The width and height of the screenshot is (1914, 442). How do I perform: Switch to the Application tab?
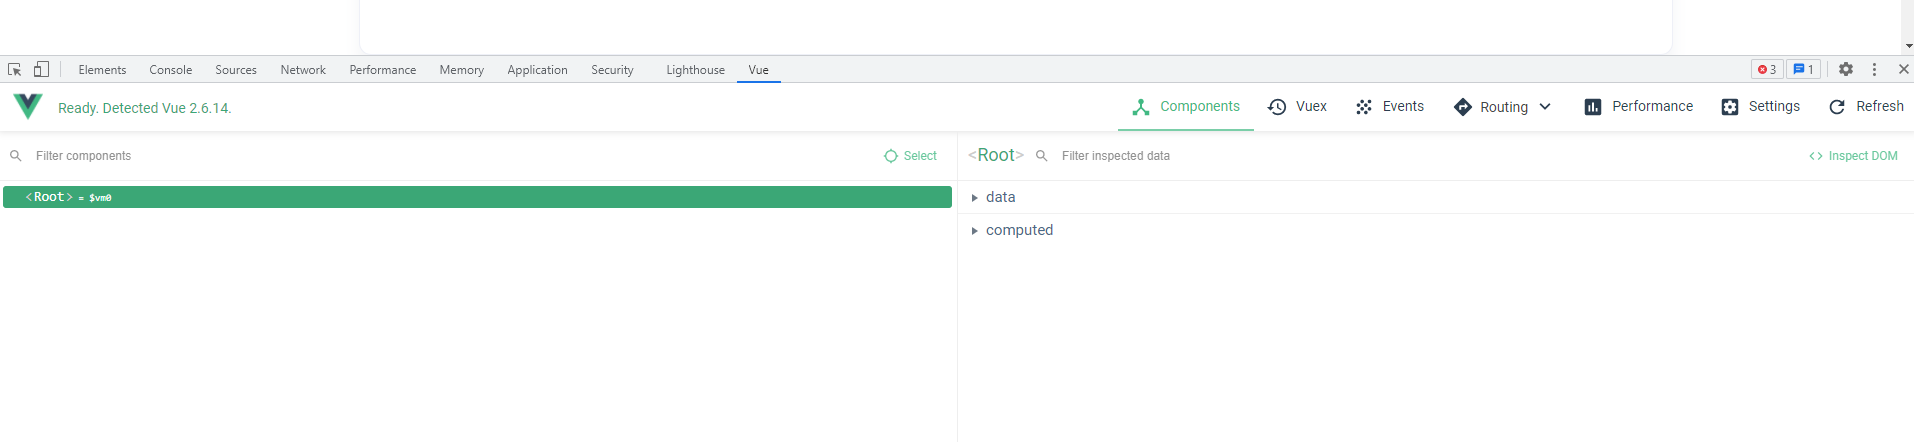tap(537, 70)
